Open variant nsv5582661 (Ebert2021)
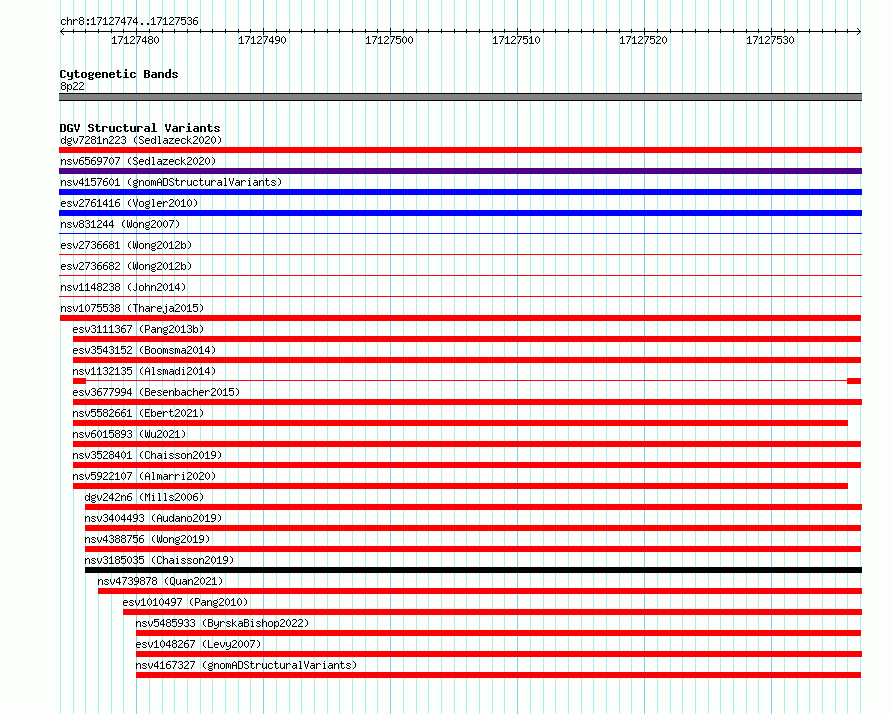The image size is (890, 714). [x=138, y=413]
